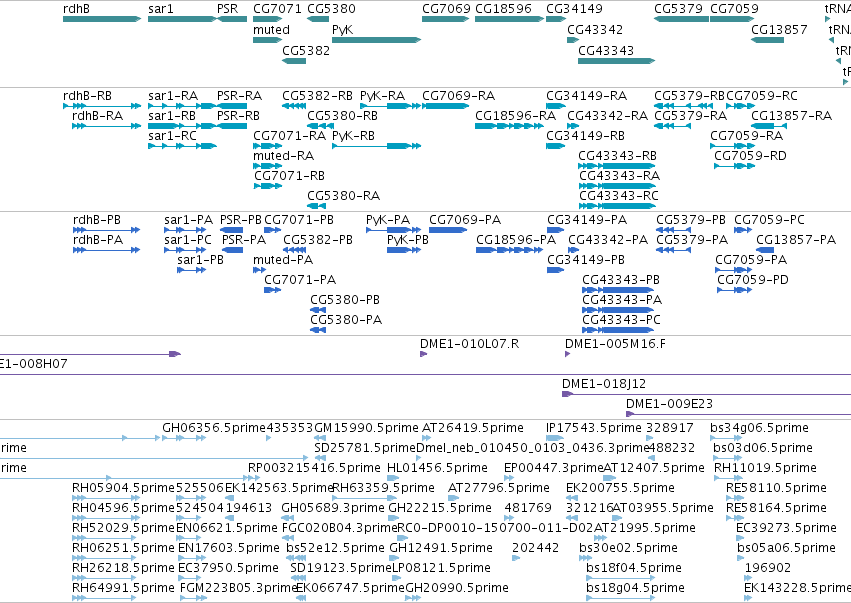The image size is (851, 603).
Task: Select the CG18596-RA transcript
Action: pos(509,126)
